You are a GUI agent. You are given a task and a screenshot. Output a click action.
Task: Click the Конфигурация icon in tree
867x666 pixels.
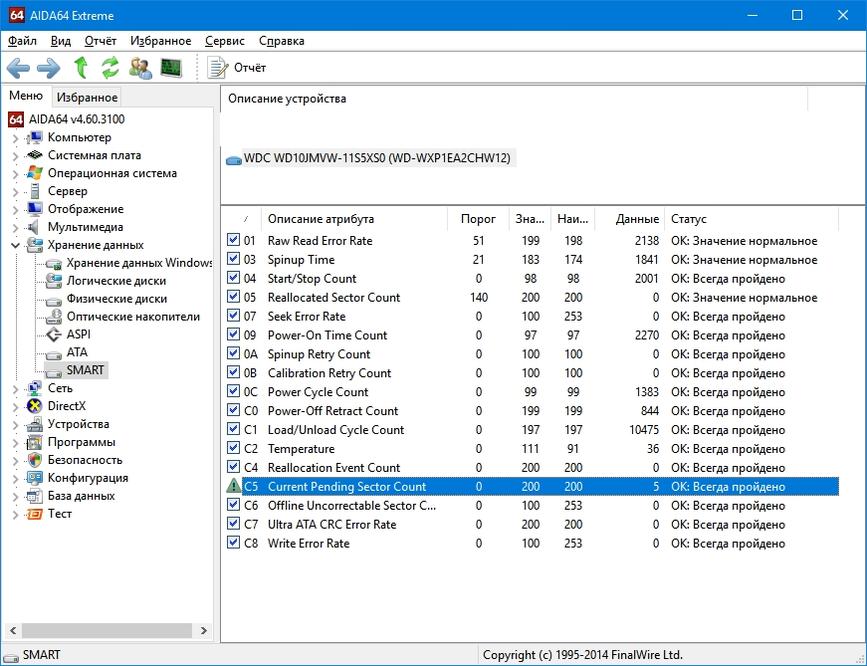(x=34, y=478)
